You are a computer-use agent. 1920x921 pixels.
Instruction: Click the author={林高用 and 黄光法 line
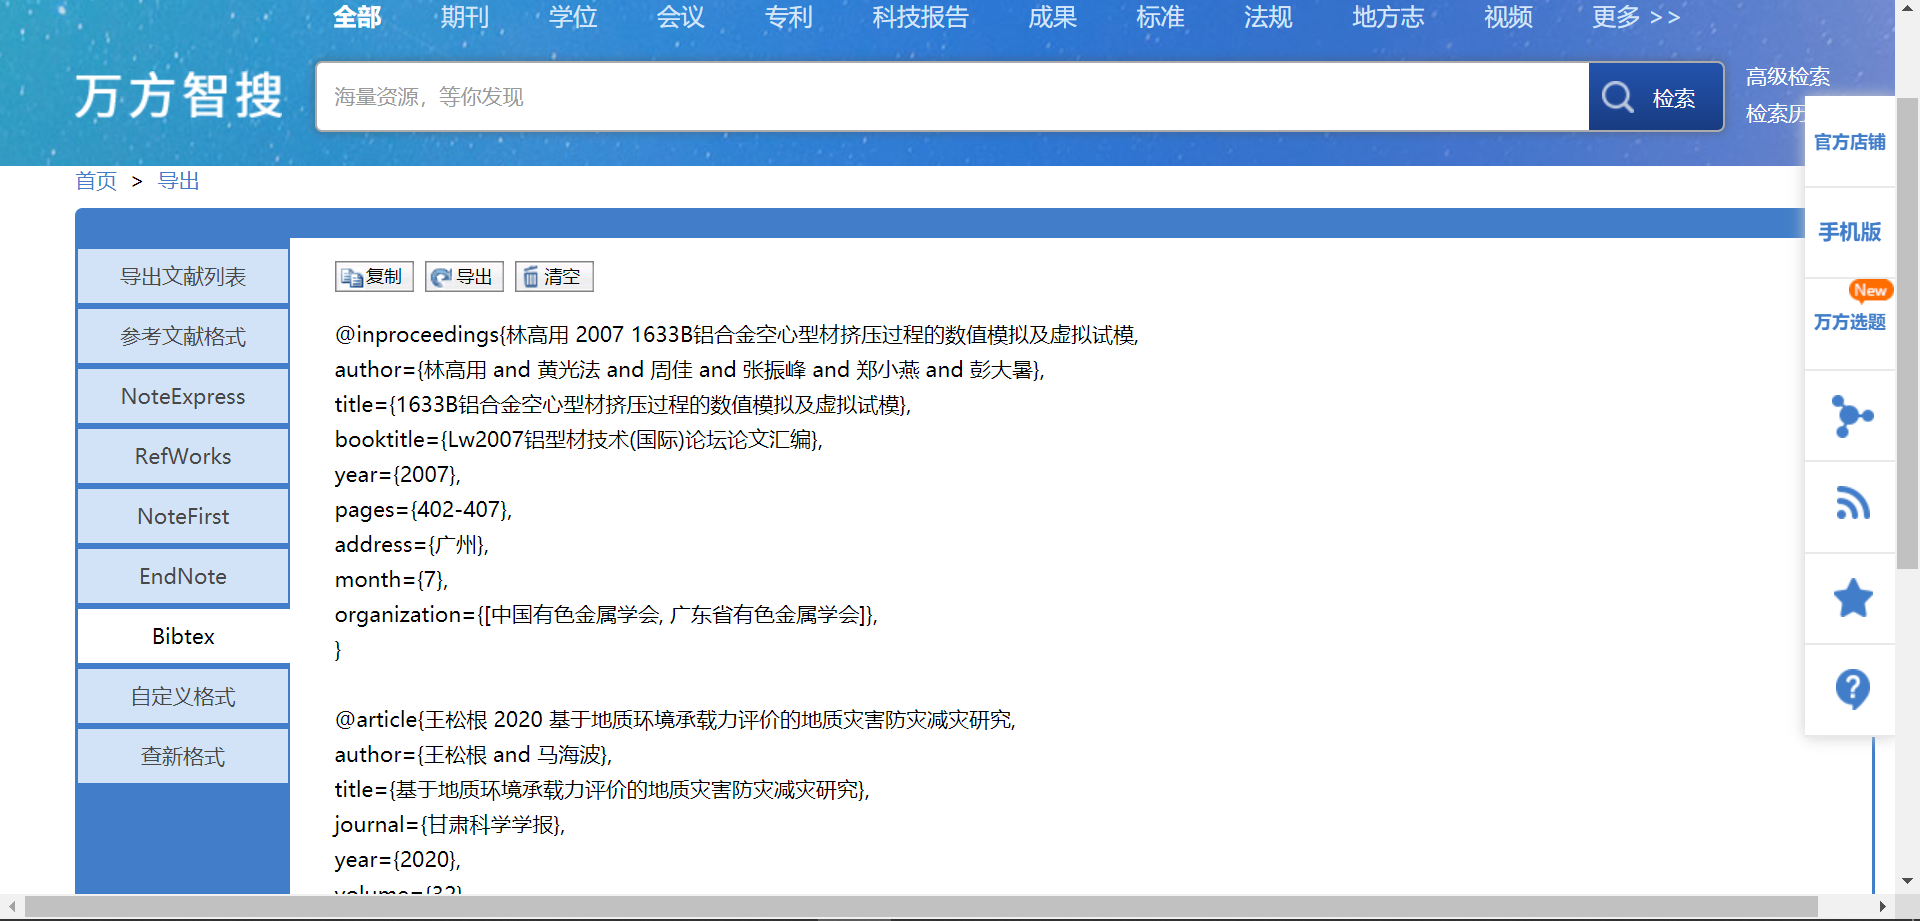[x=690, y=370]
